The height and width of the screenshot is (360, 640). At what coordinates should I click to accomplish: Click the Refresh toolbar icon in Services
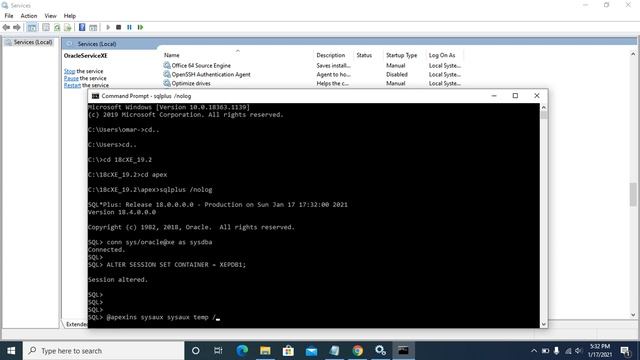pyautogui.click(x=57, y=27)
